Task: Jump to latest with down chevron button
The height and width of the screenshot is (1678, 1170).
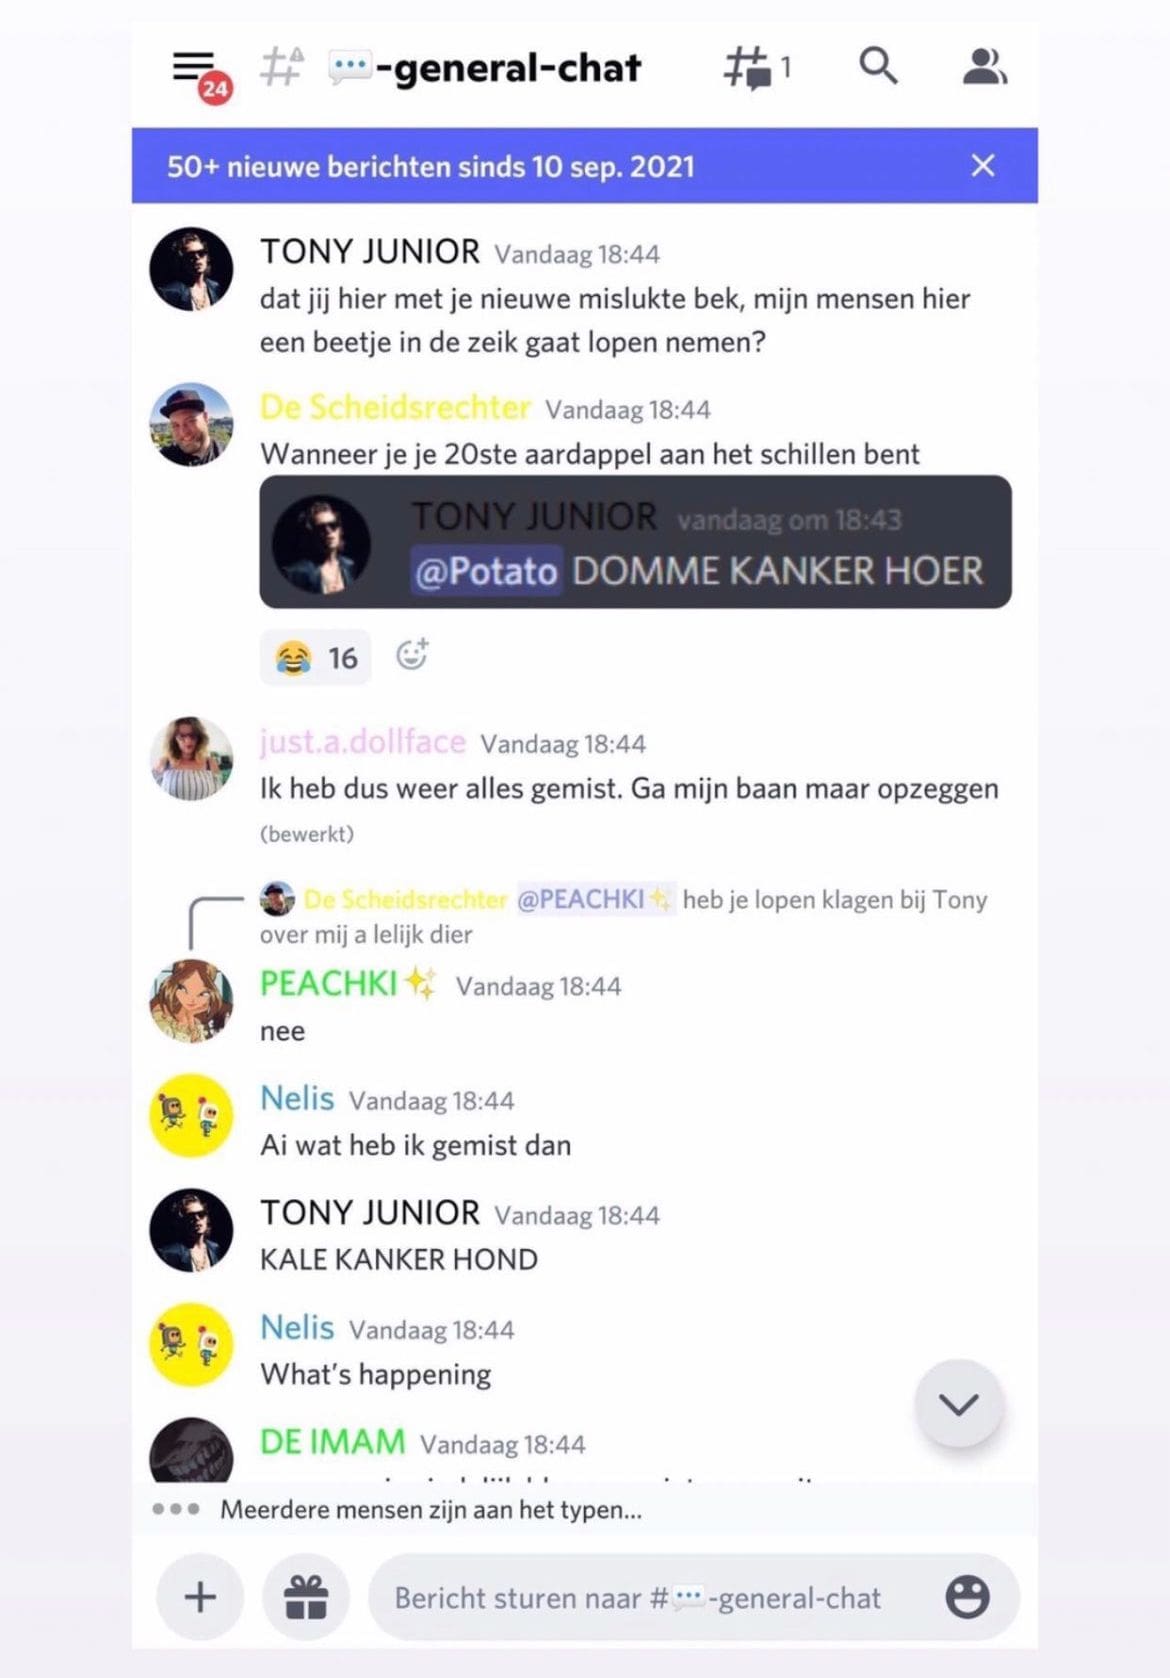Action: (958, 1404)
